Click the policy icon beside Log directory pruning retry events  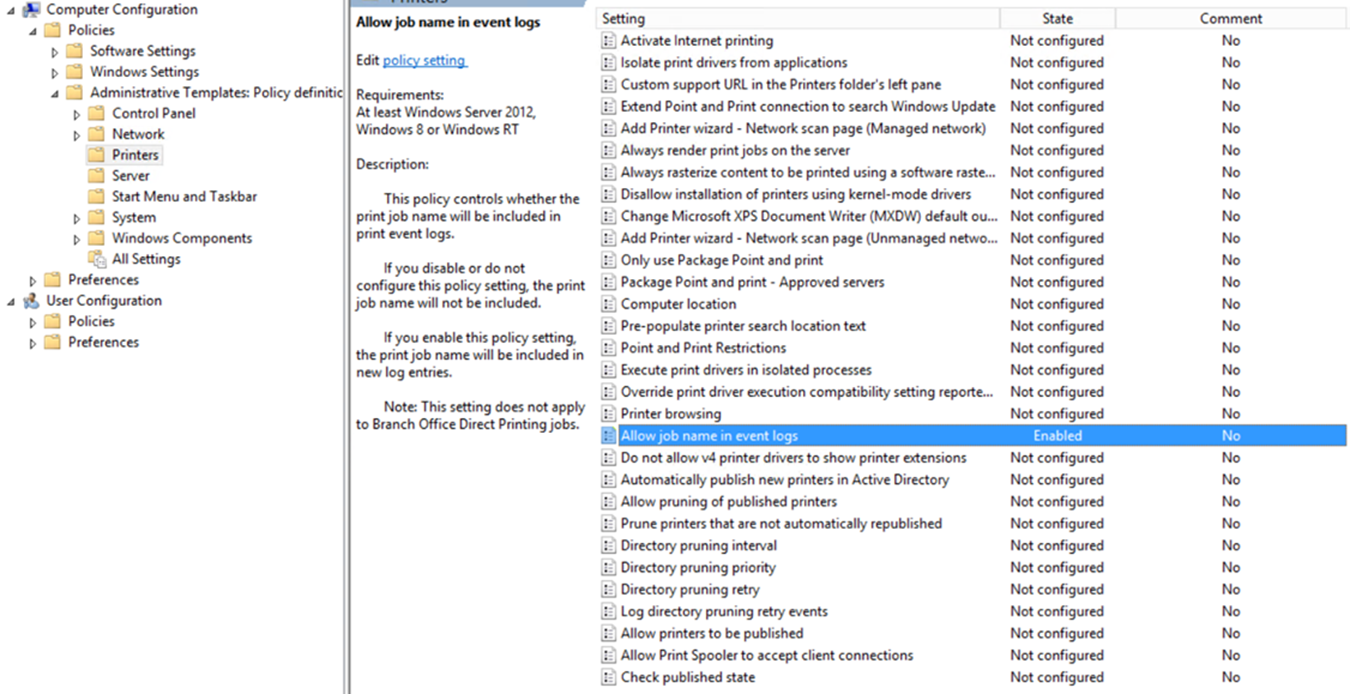coord(608,612)
